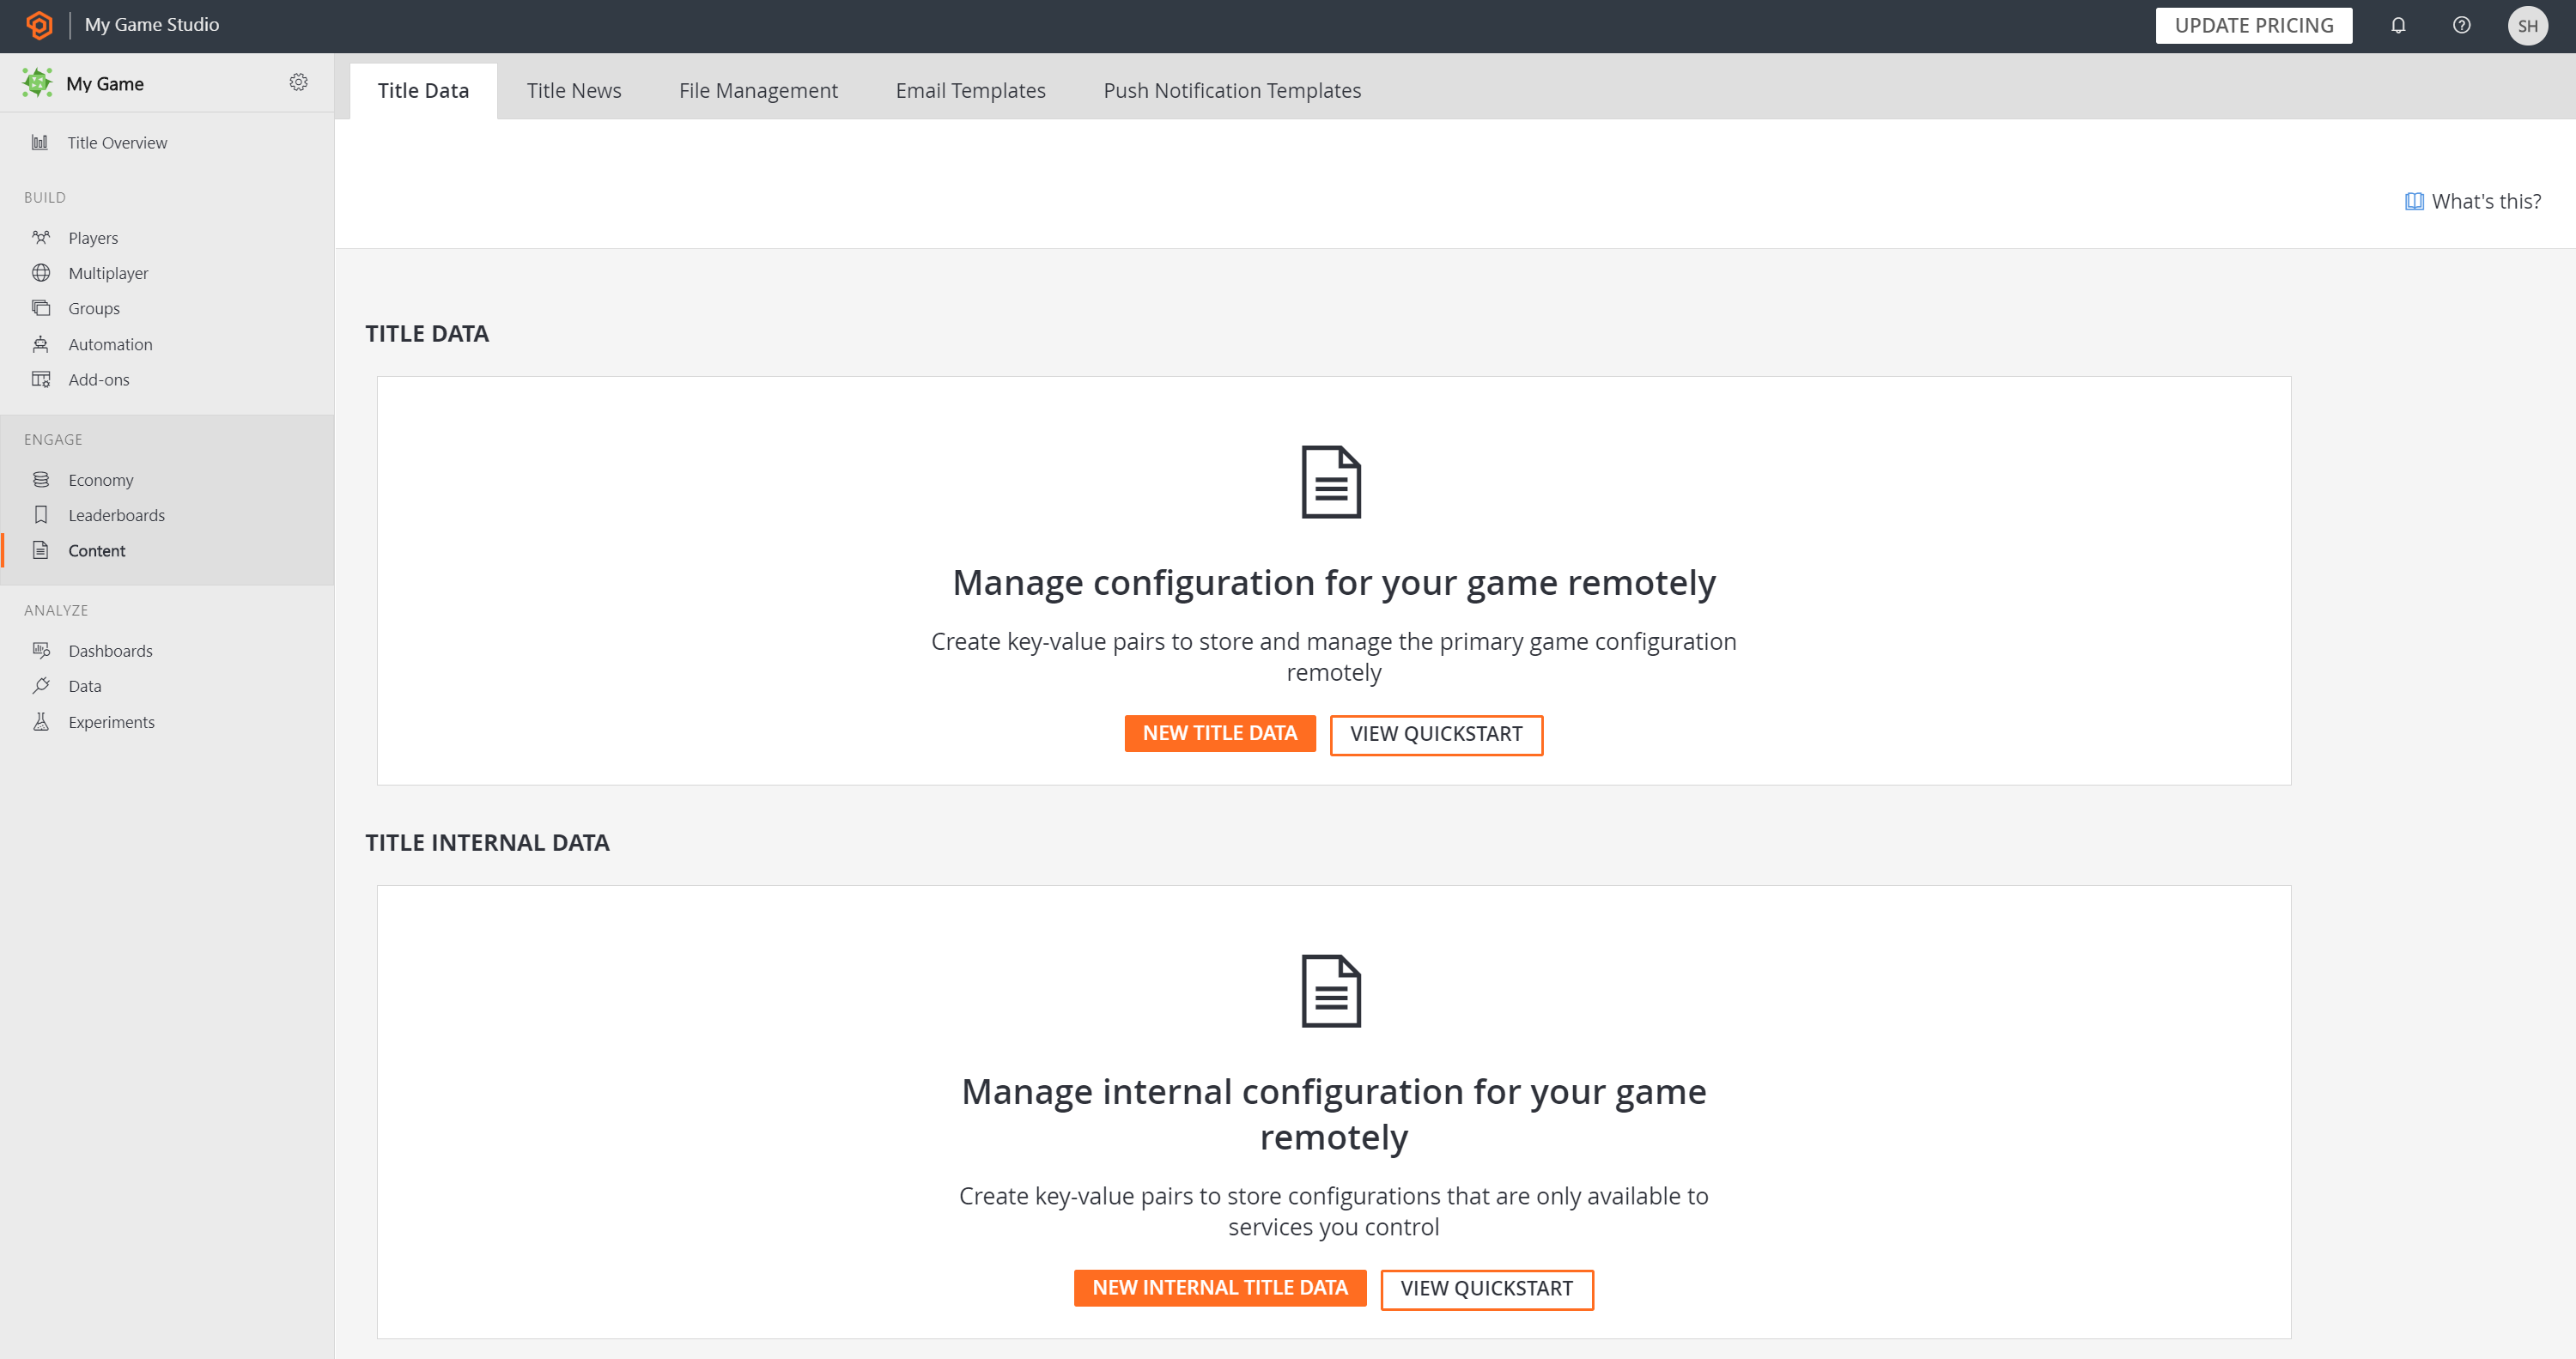This screenshot has height=1359, width=2576.
Task: Go to Title Overview
Action: click(117, 142)
